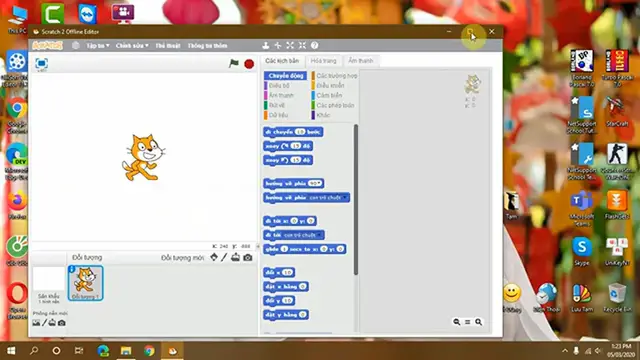Viewport: 640px width, 360px height.
Task: Open the Skype desktop shortcut
Action: [582, 251]
